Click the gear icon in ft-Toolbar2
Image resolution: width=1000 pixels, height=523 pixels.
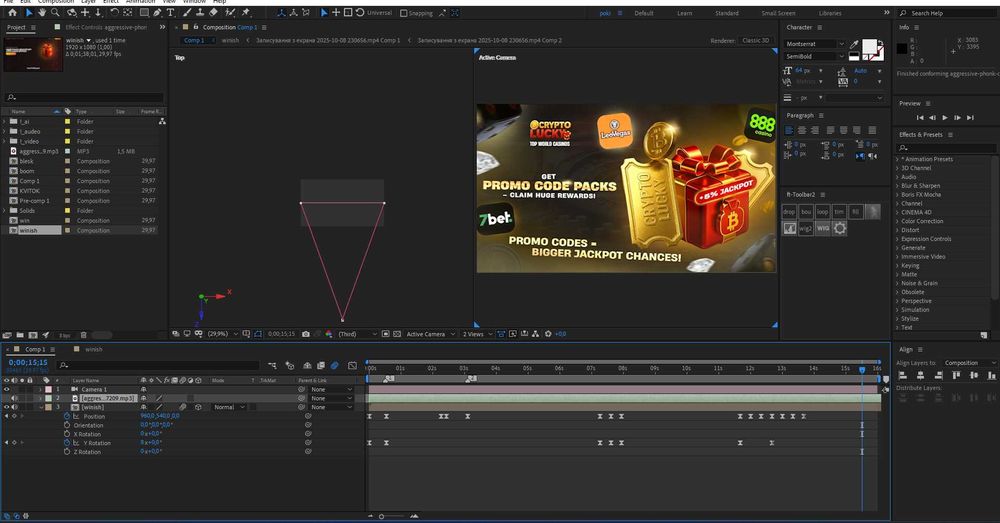pyautogui.click(x=840, y=228)
